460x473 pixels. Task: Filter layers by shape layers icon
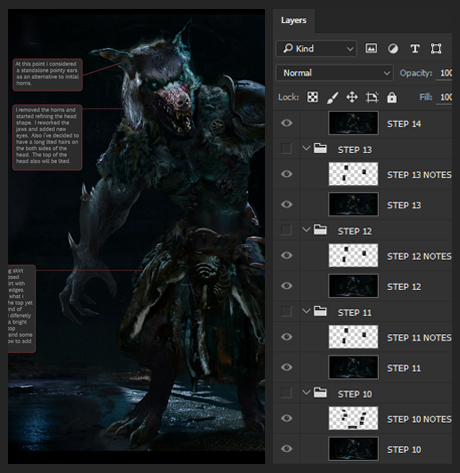(436, 49)
